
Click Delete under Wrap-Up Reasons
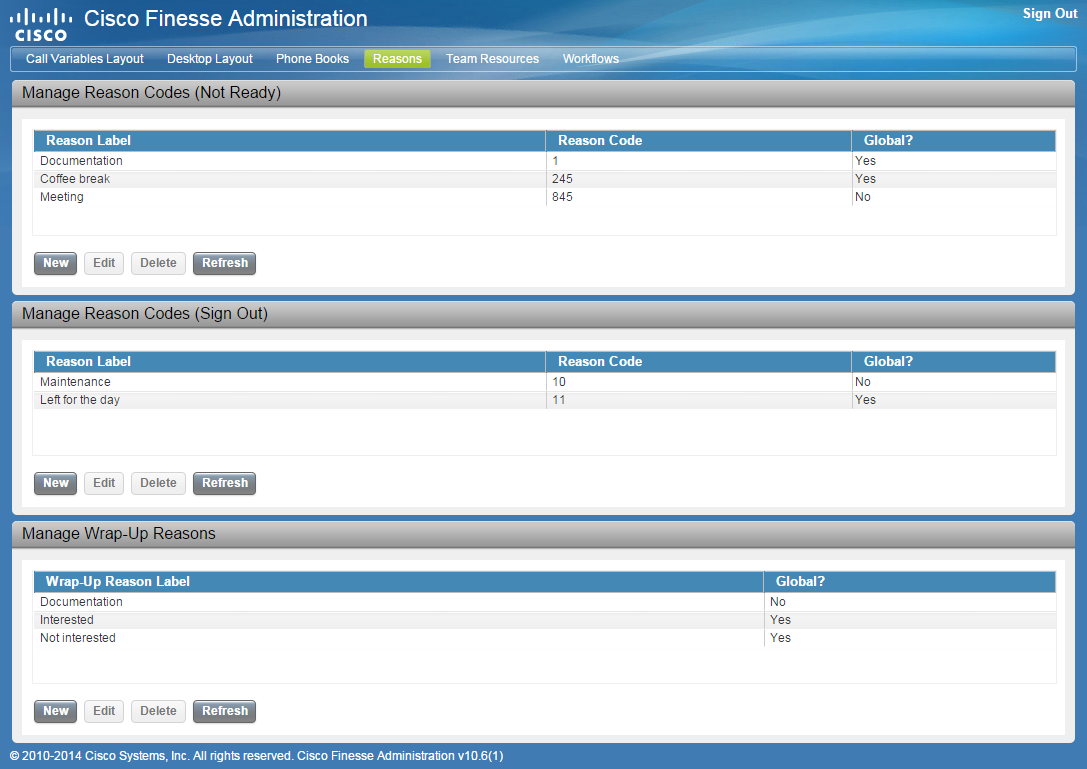(x=158, y=711)
